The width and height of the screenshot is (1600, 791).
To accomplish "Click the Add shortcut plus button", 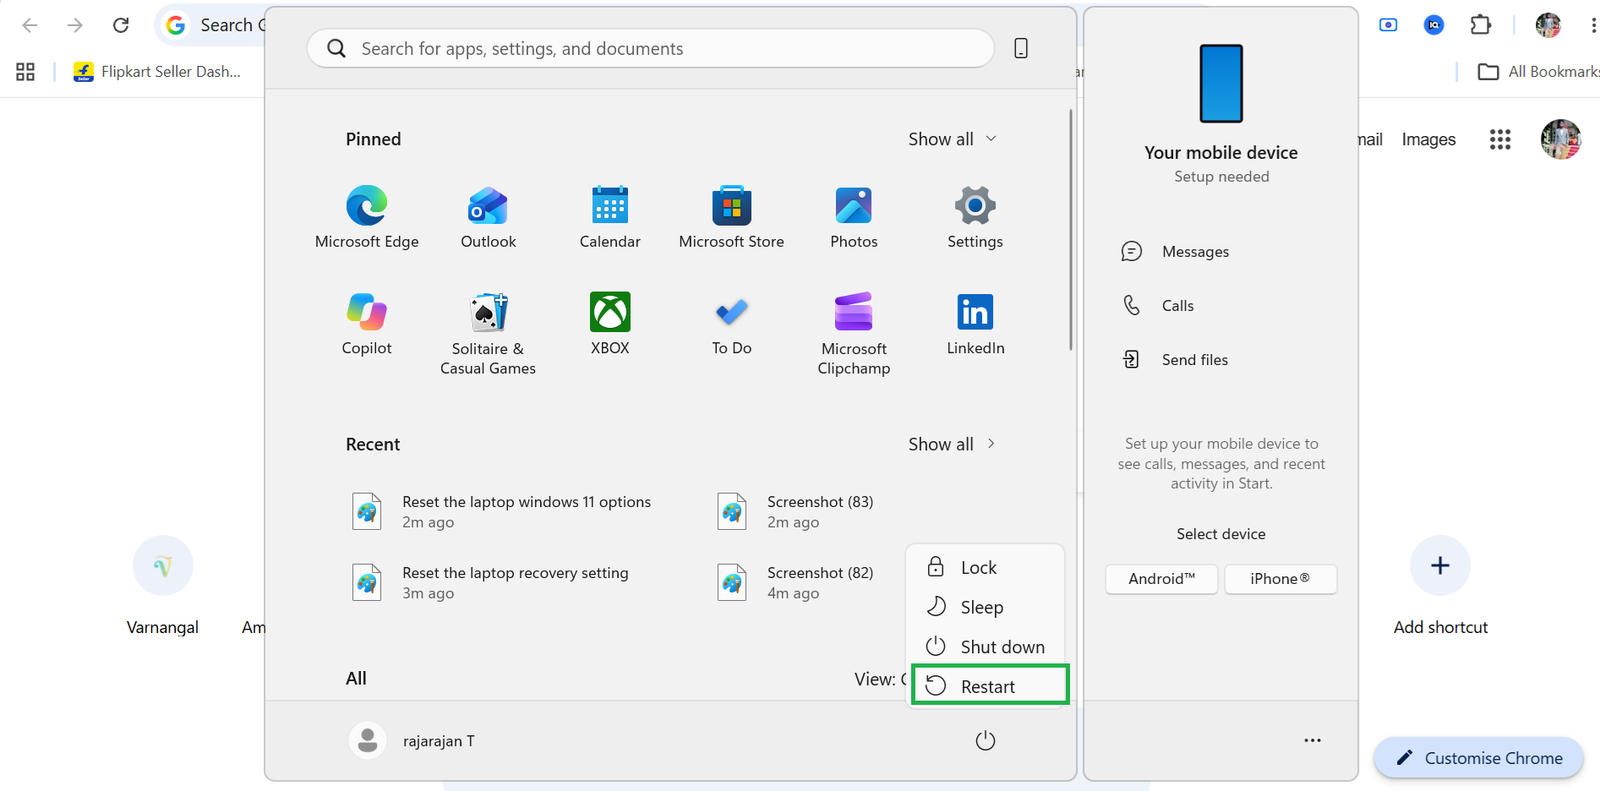I will [1440, 566].
